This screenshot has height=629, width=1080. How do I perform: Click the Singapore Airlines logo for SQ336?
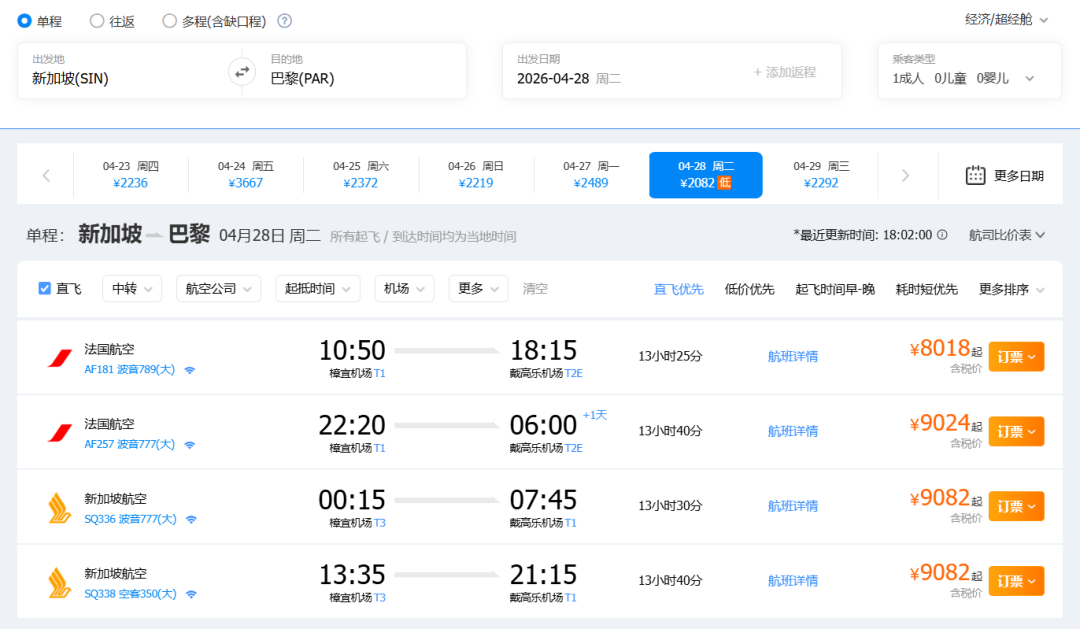tap(60, 507)
